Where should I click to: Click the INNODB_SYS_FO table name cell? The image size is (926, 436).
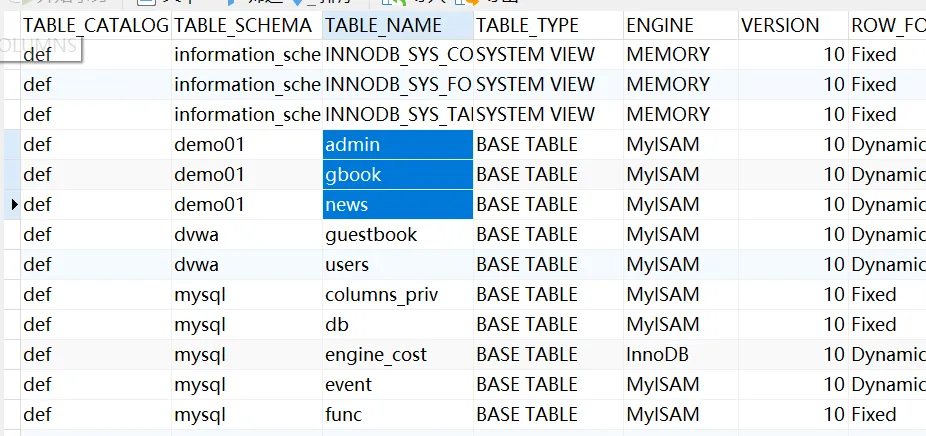[x=397, y=85]
